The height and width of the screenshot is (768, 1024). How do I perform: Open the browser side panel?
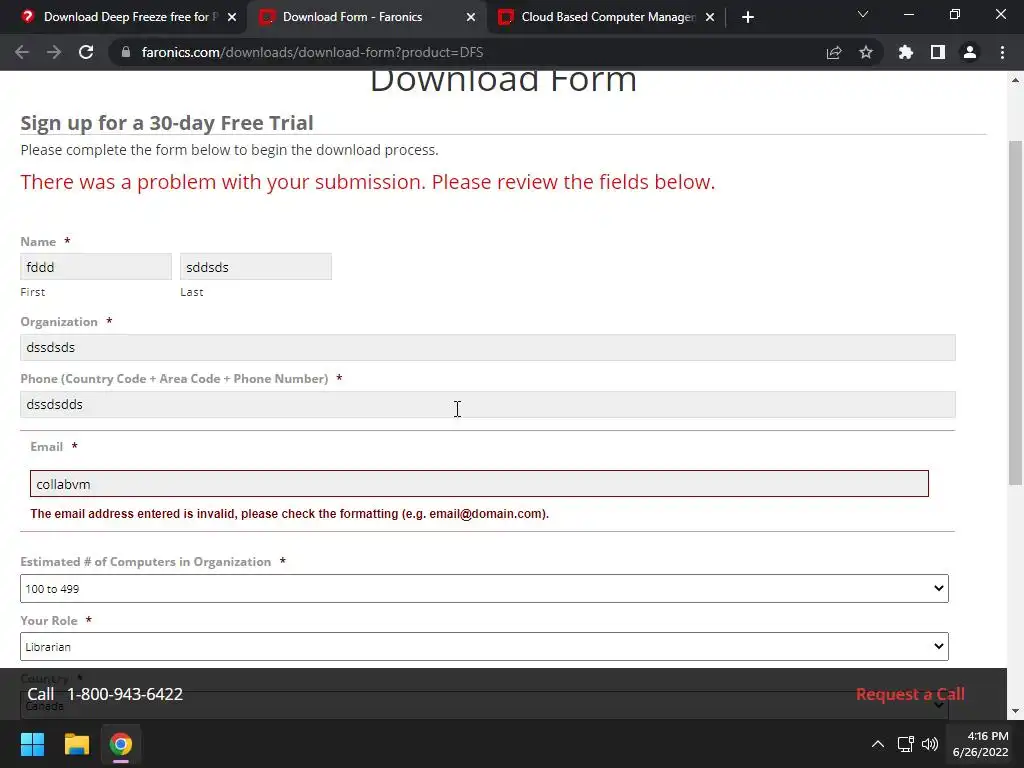pos(938,52)
